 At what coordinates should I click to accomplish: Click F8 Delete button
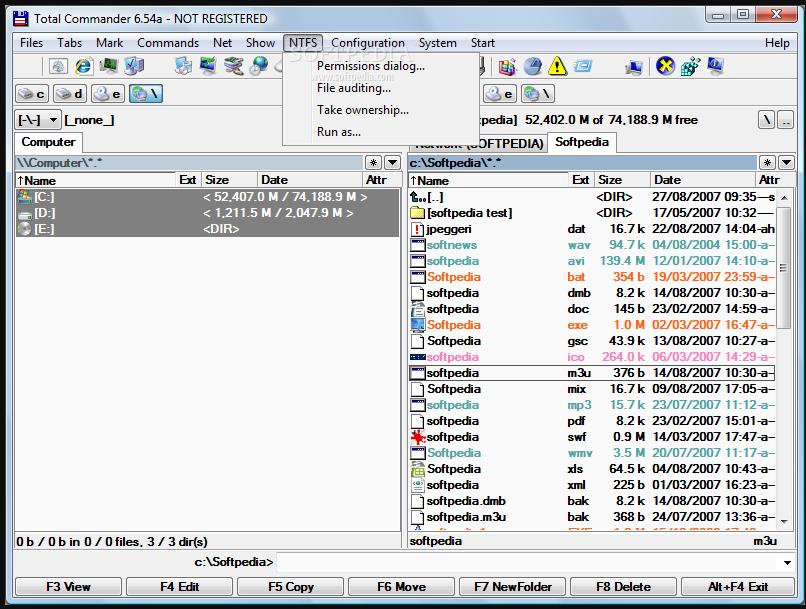pyautogui.click(x=624, y=587)
